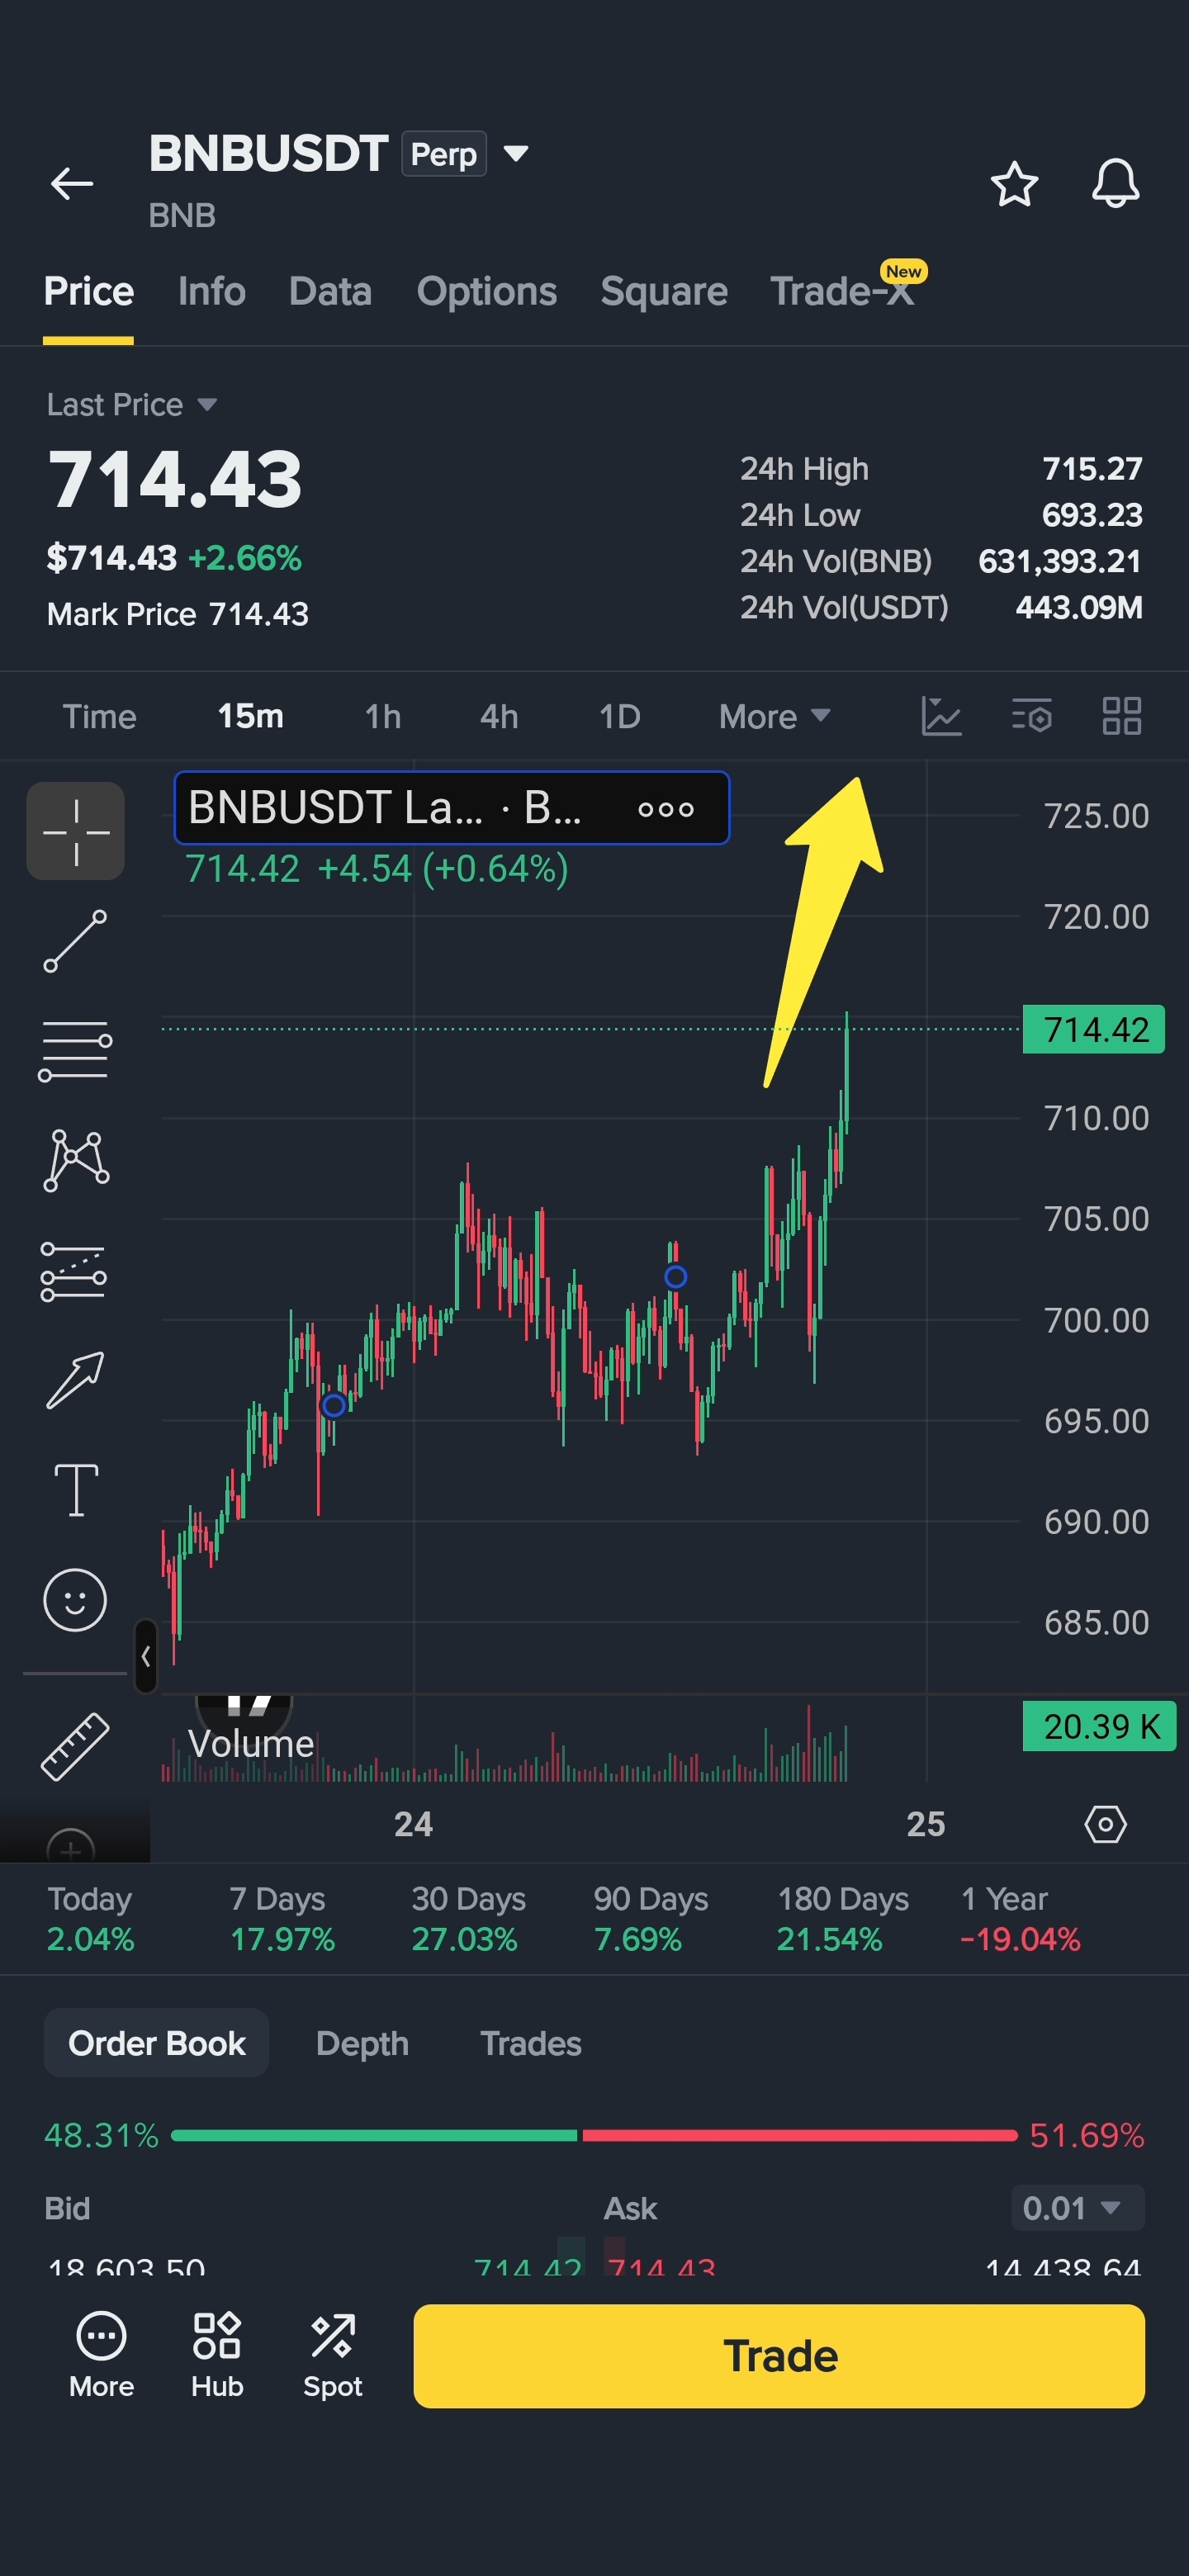Open the More menu in bottom bar

tap(101, 2355)
